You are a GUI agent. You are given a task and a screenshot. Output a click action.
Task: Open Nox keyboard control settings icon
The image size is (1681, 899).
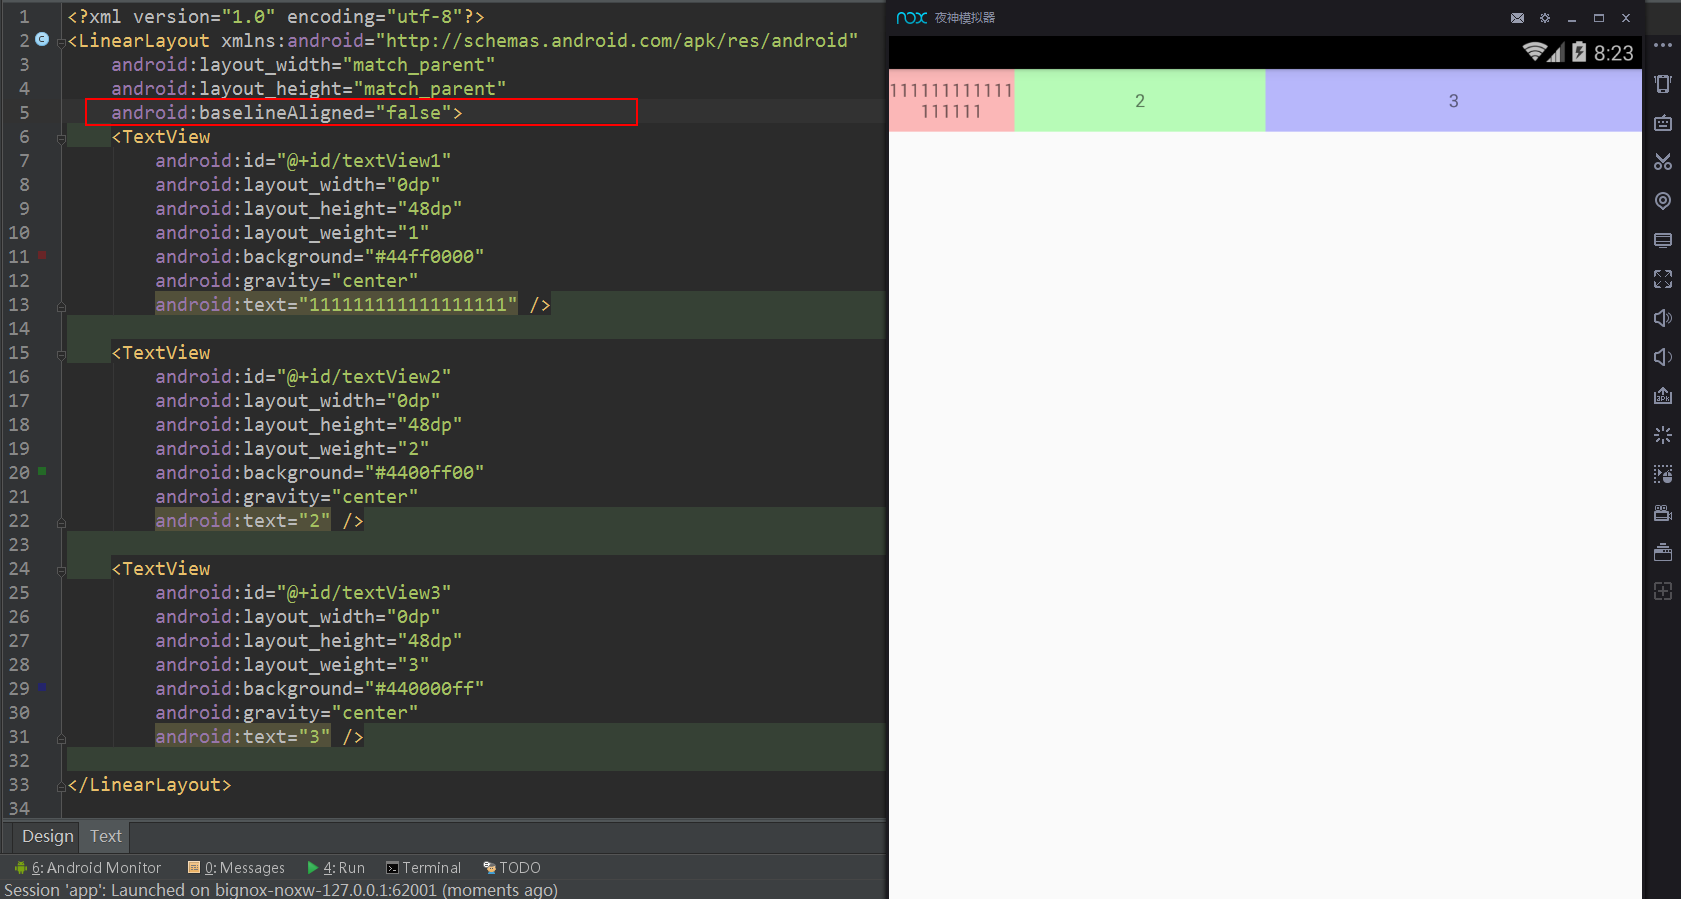1662,123
